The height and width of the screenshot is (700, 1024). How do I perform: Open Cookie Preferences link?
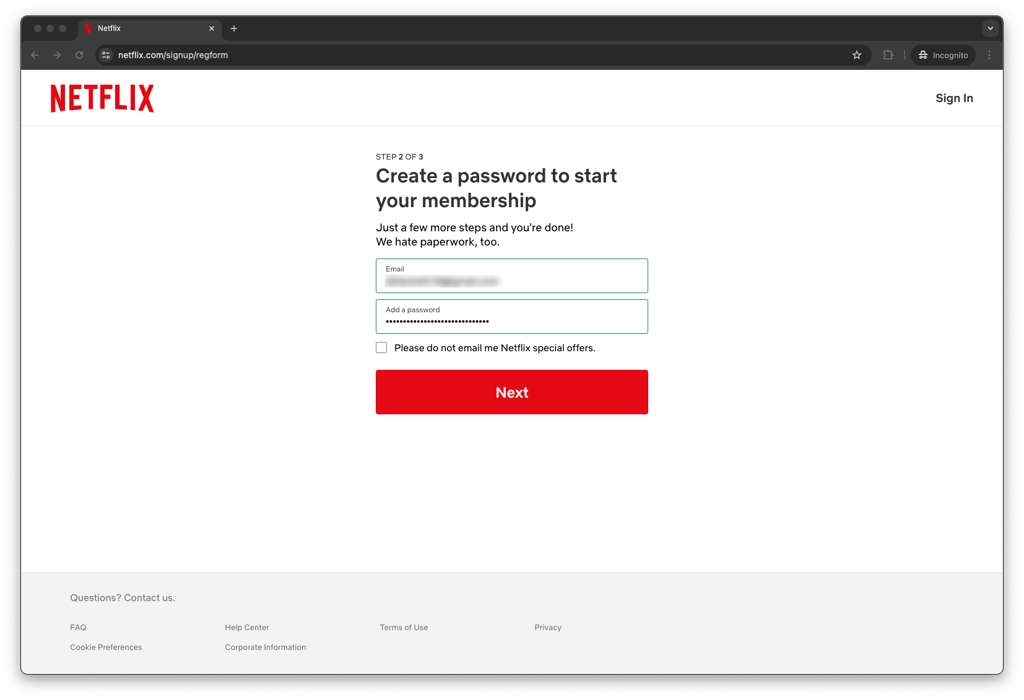point(106,647)
